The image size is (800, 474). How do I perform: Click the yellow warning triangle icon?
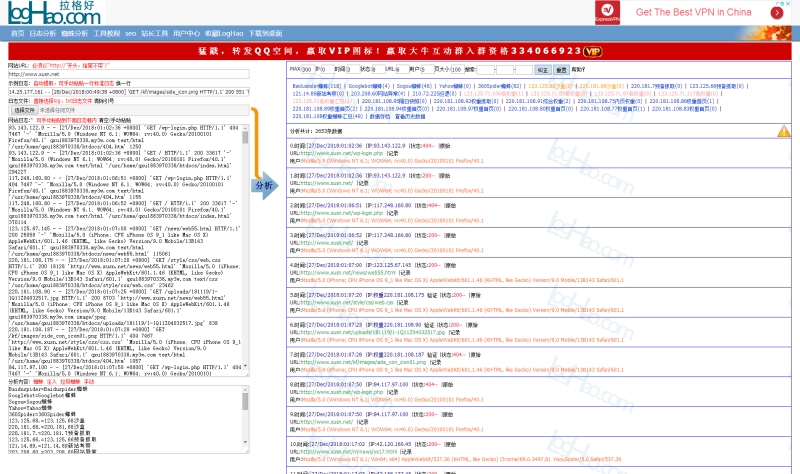(x=784, y=131)
